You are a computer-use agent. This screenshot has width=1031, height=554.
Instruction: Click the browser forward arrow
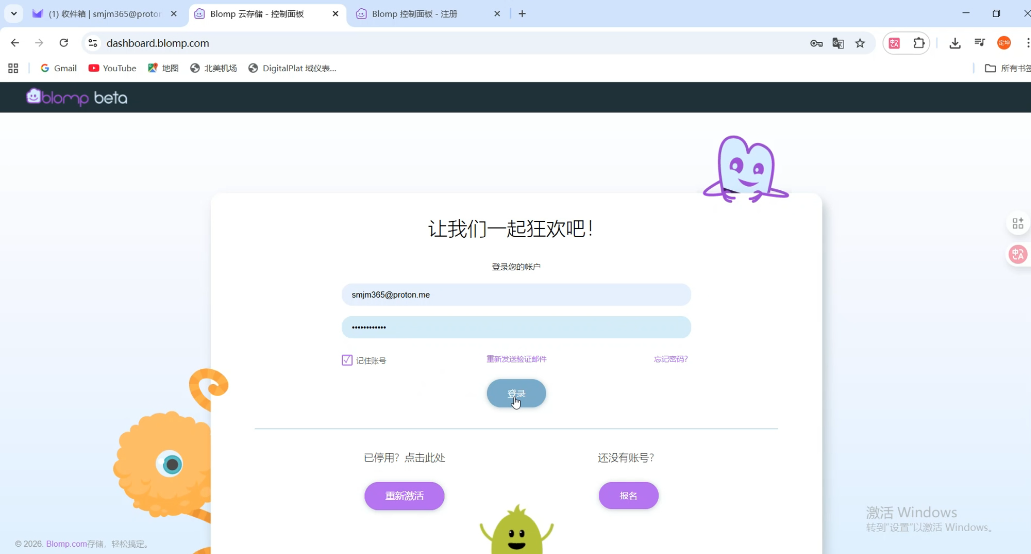point(39,43)
